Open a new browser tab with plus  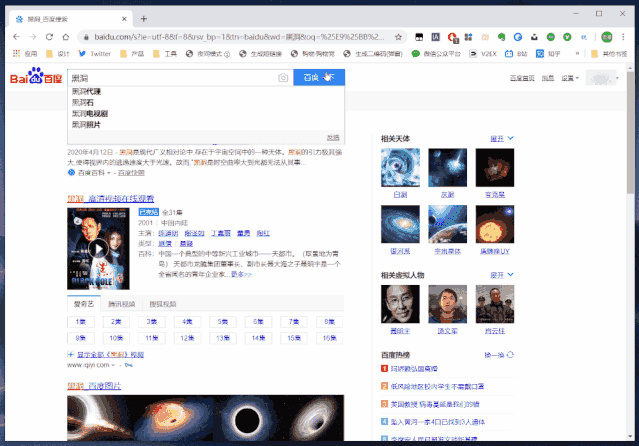143,19
